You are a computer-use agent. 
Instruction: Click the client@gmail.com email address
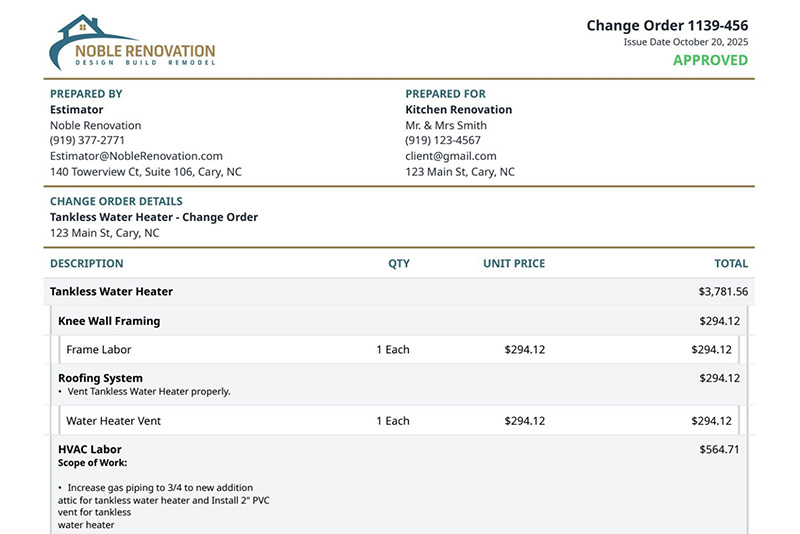click(x=451, y=156)
